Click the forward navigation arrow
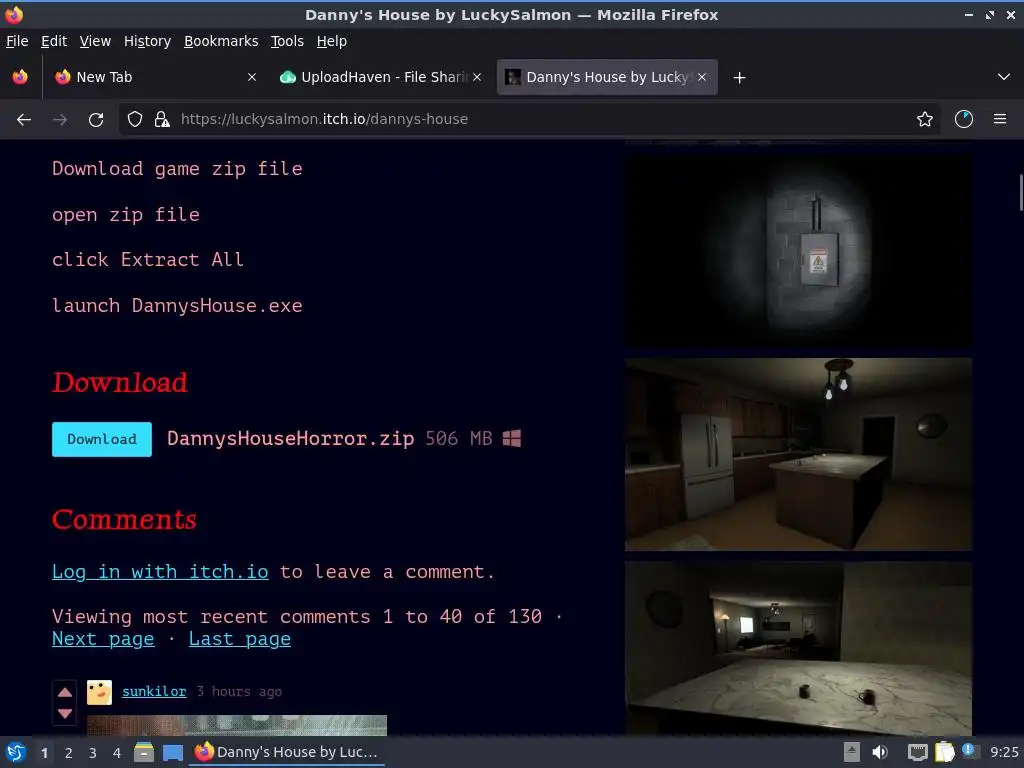 click(60, 120)
